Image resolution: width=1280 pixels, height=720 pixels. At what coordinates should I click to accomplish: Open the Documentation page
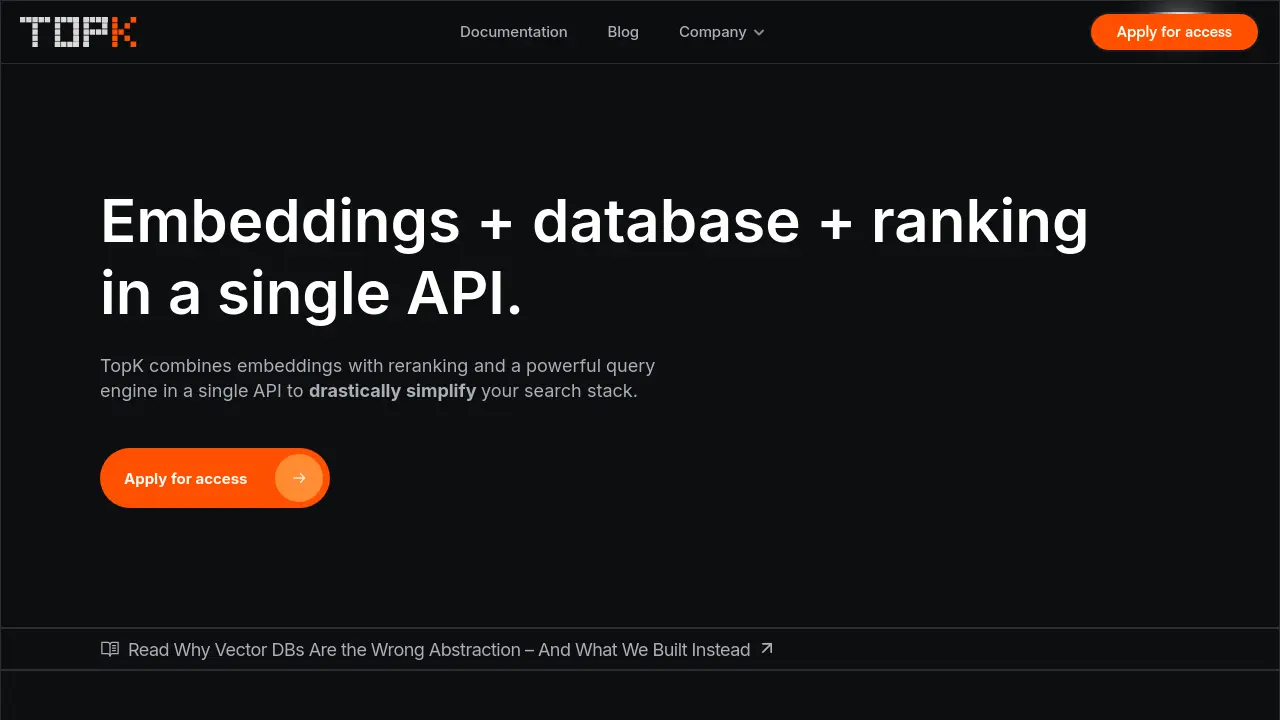click(x=513, y=32)
